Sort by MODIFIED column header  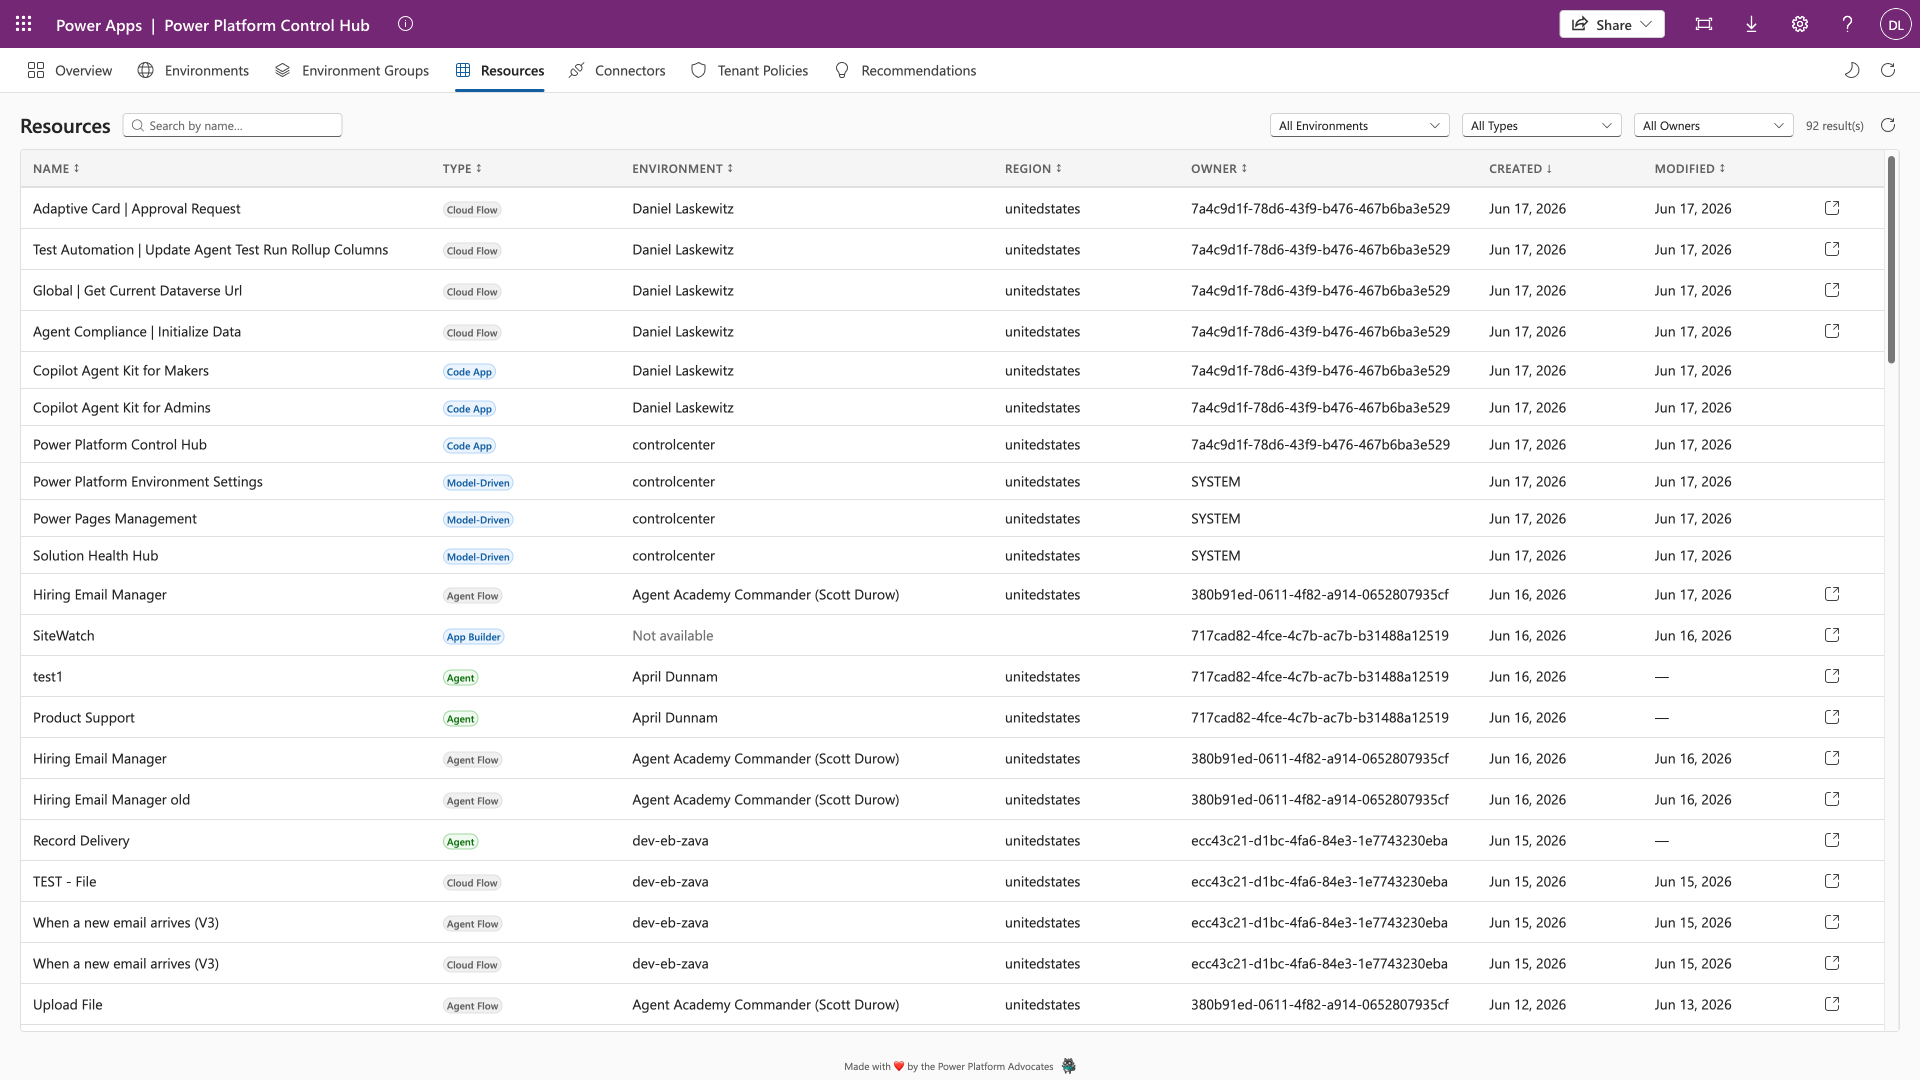click(1690, 169)
